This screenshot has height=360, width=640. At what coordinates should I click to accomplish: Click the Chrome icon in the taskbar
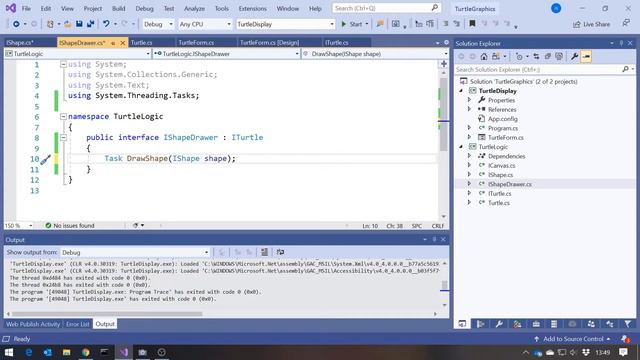coord(86,352)
